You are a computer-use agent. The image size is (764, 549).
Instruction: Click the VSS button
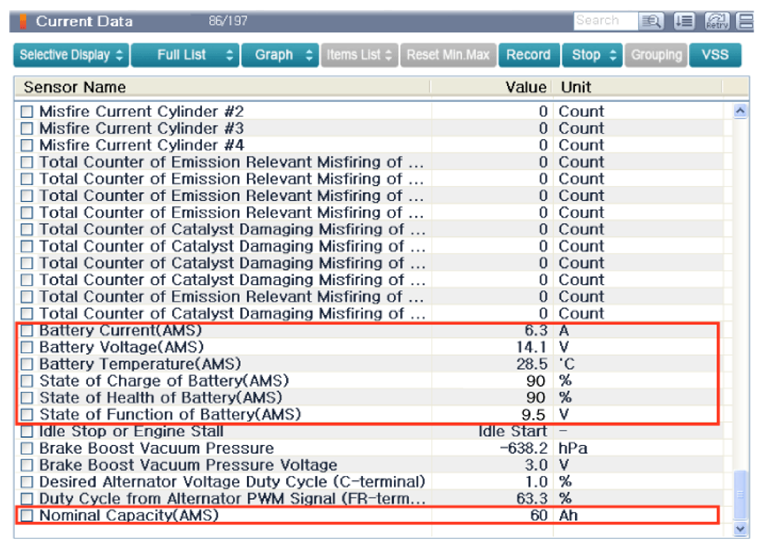tap(715, 55)
